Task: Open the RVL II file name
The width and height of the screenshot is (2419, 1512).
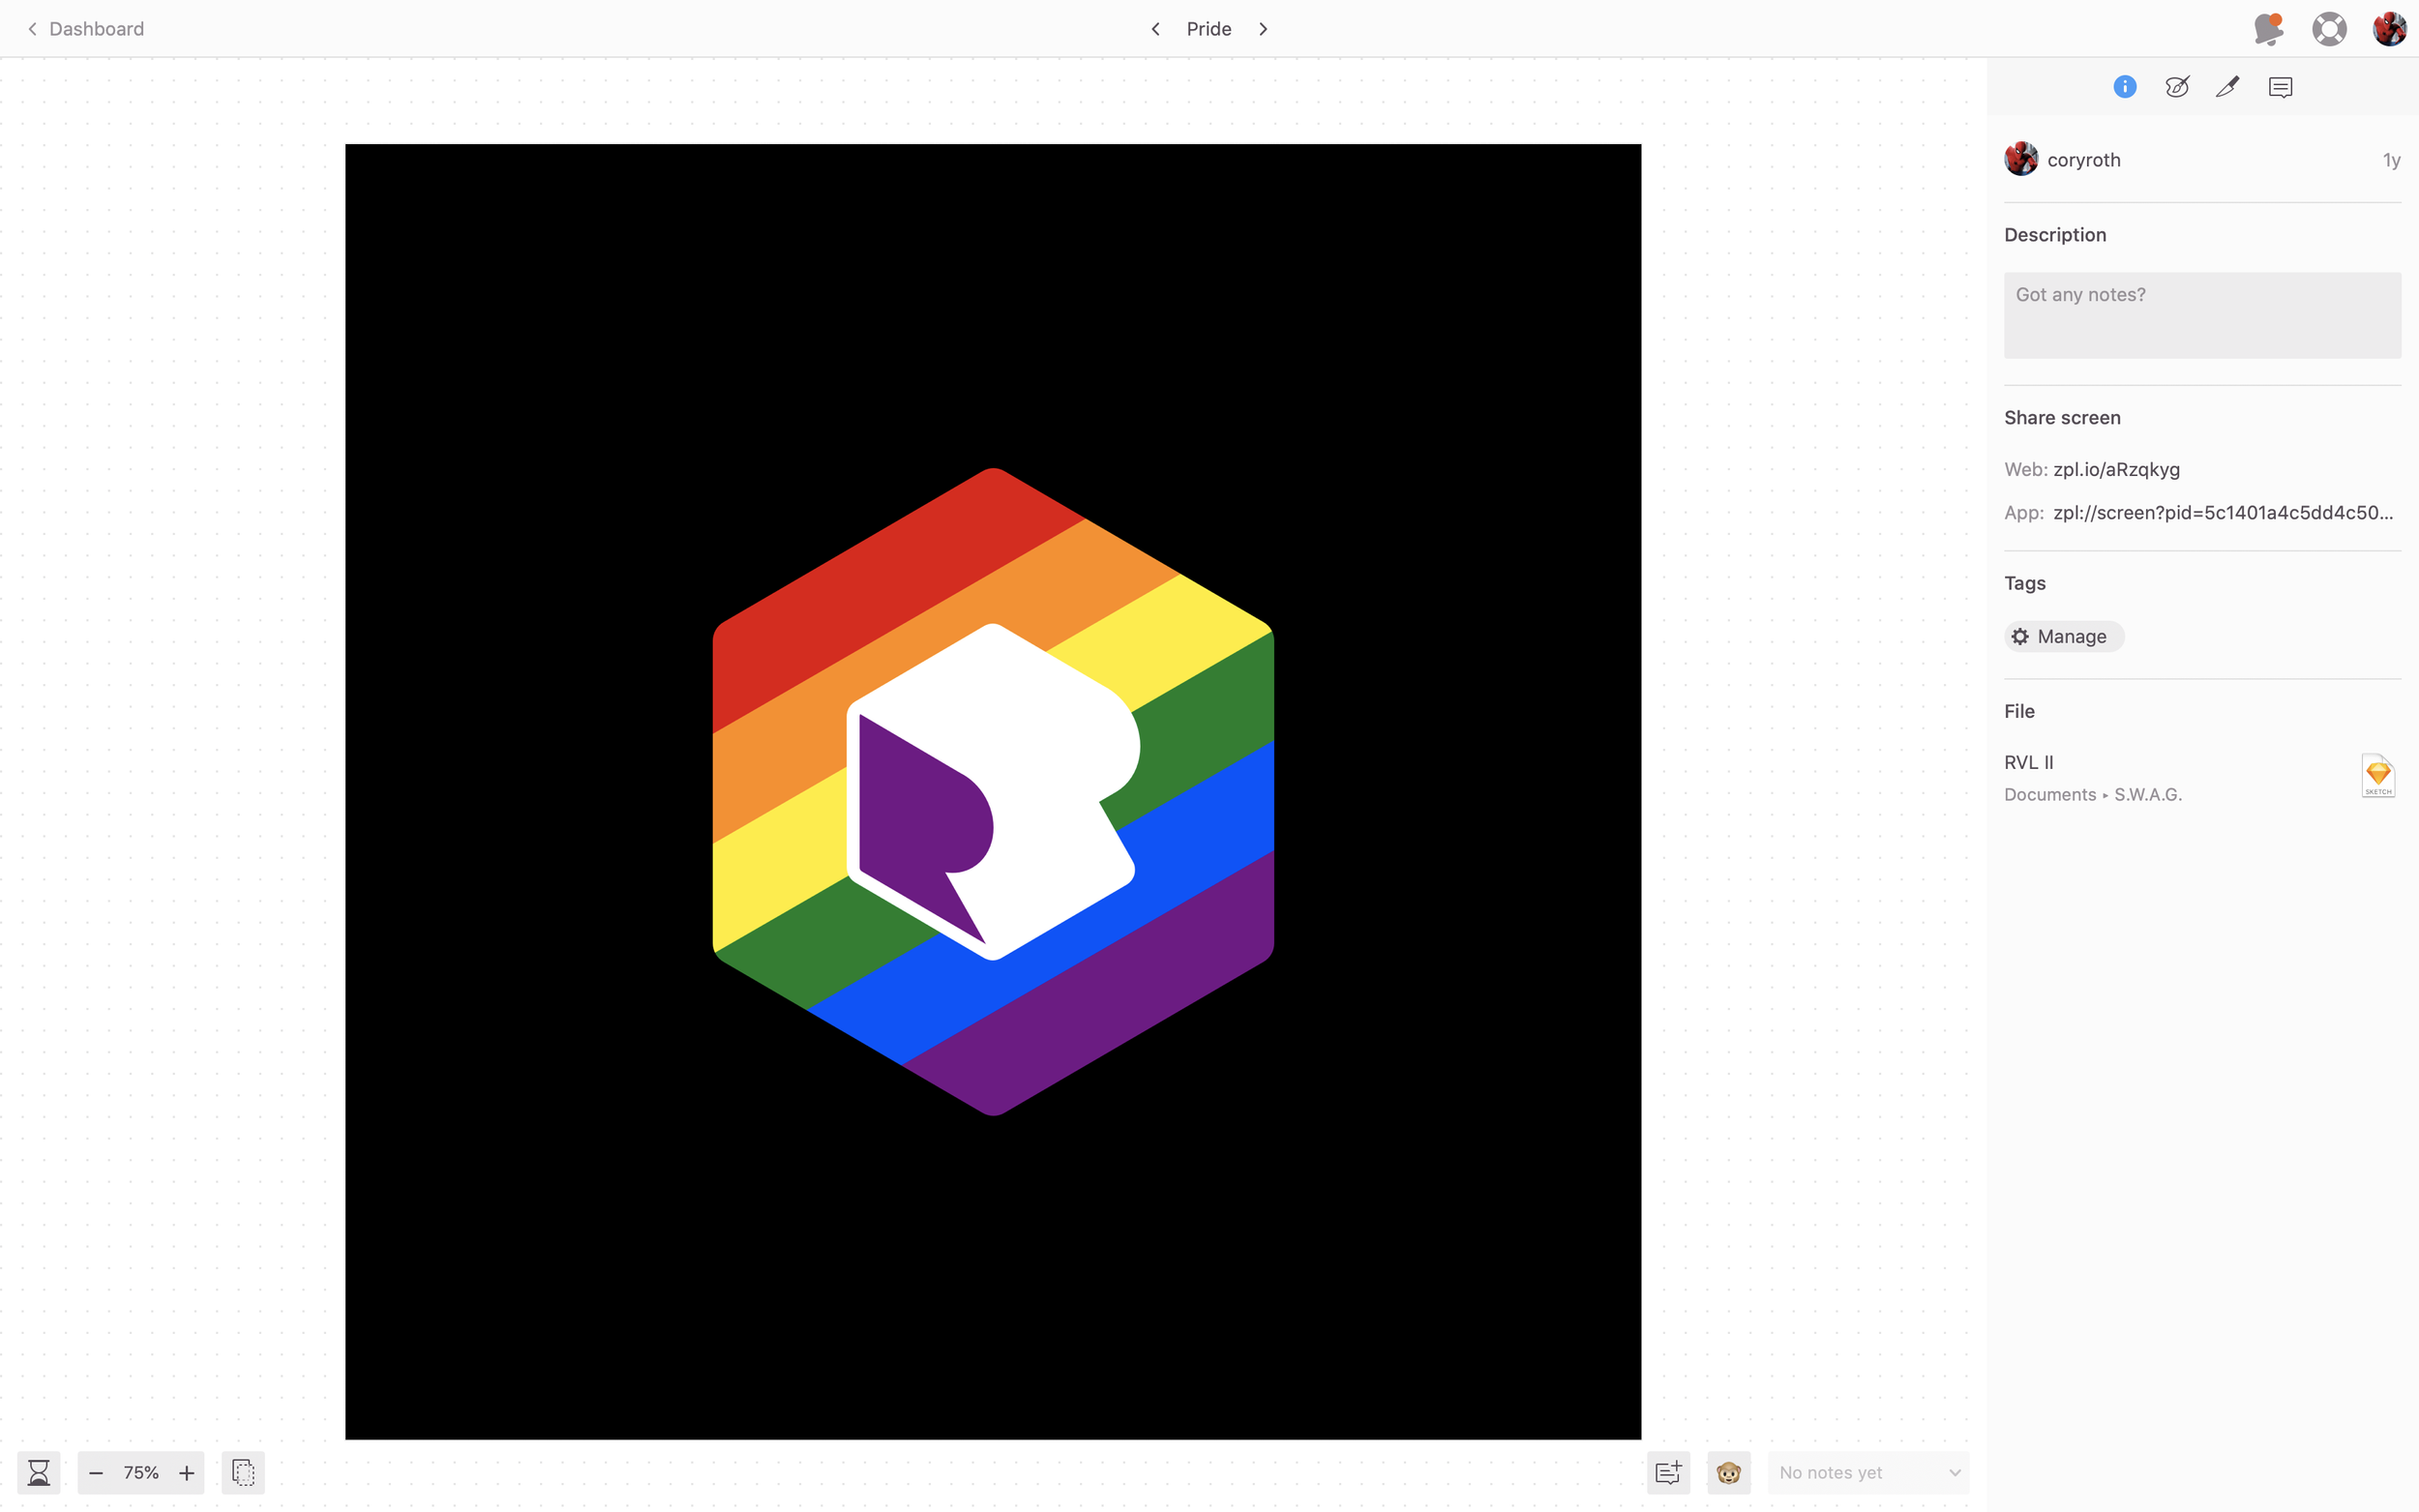Action: (2029, 762)
